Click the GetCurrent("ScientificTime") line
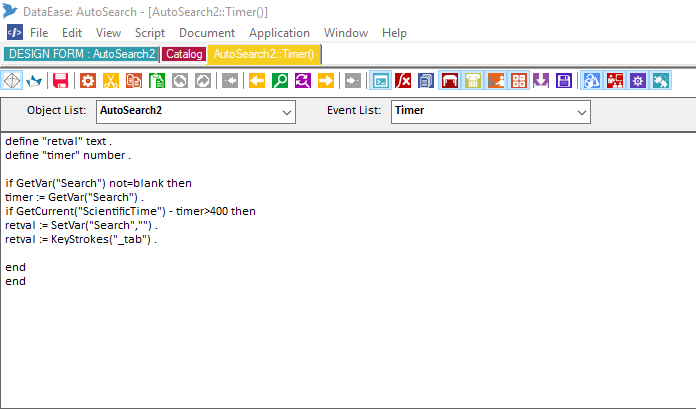The width and height of the screenshot is (696, 409). click(130, 211)
